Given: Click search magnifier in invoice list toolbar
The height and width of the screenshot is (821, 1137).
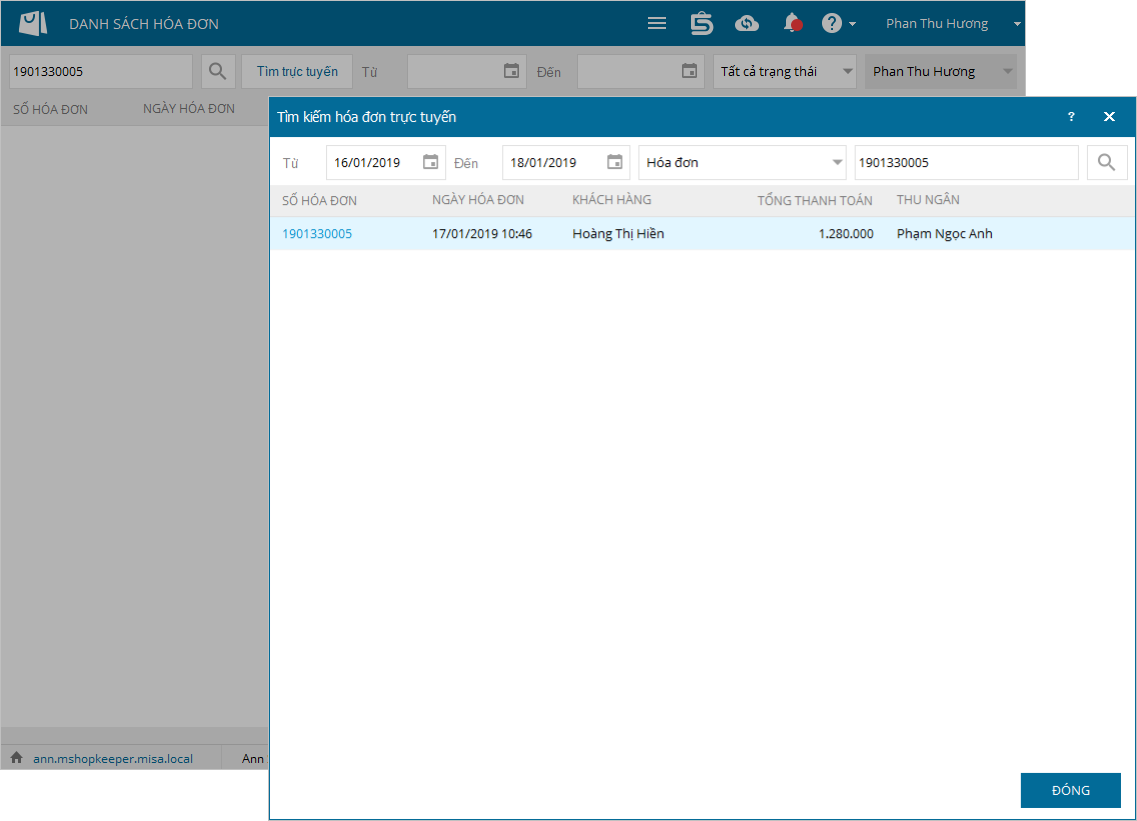Looking at the screenshot, I should coord(218,71).
